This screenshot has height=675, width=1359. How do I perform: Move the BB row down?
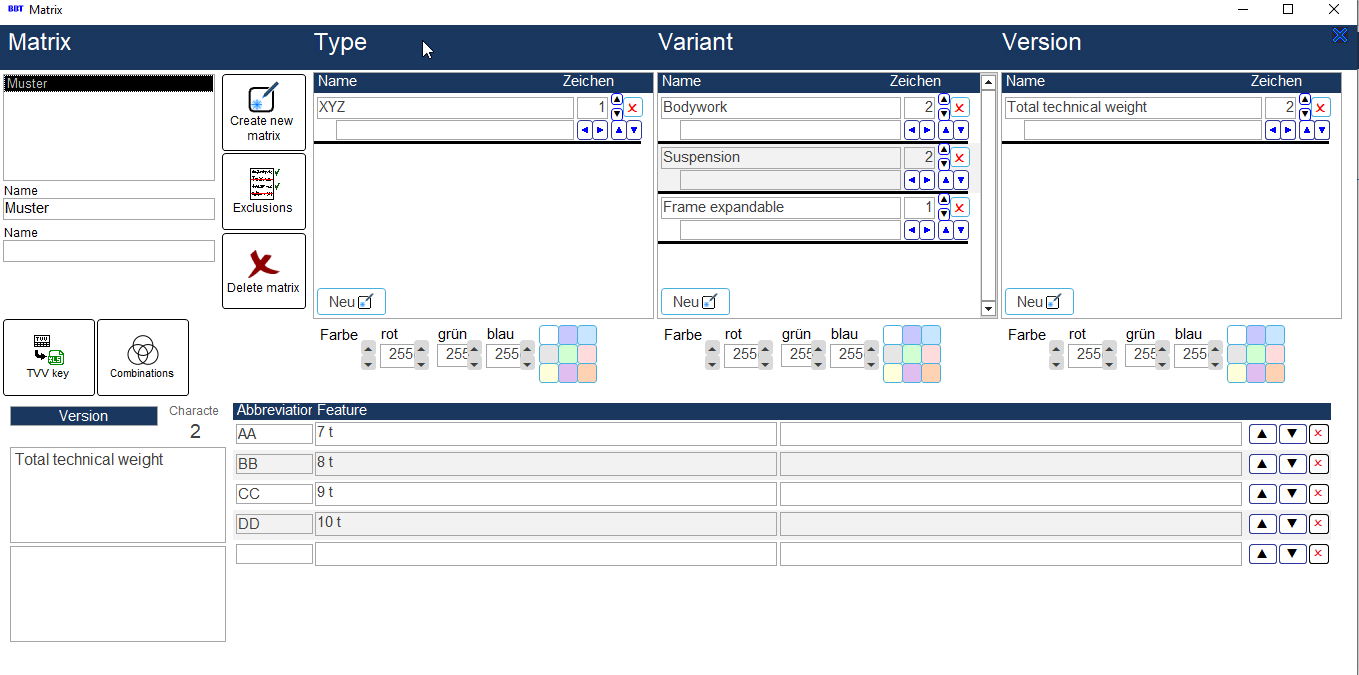(x=1293, y=464)
